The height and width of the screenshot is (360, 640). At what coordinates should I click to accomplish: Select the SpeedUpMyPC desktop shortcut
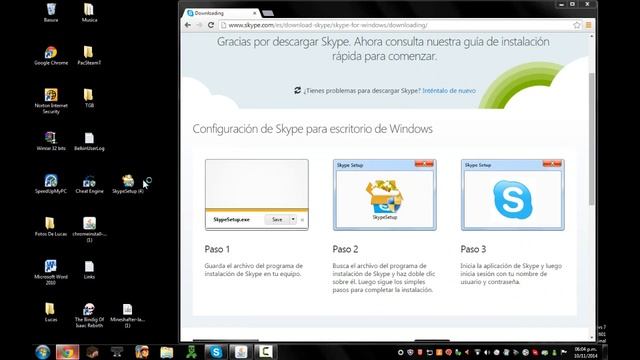click(x=51, y=184)
